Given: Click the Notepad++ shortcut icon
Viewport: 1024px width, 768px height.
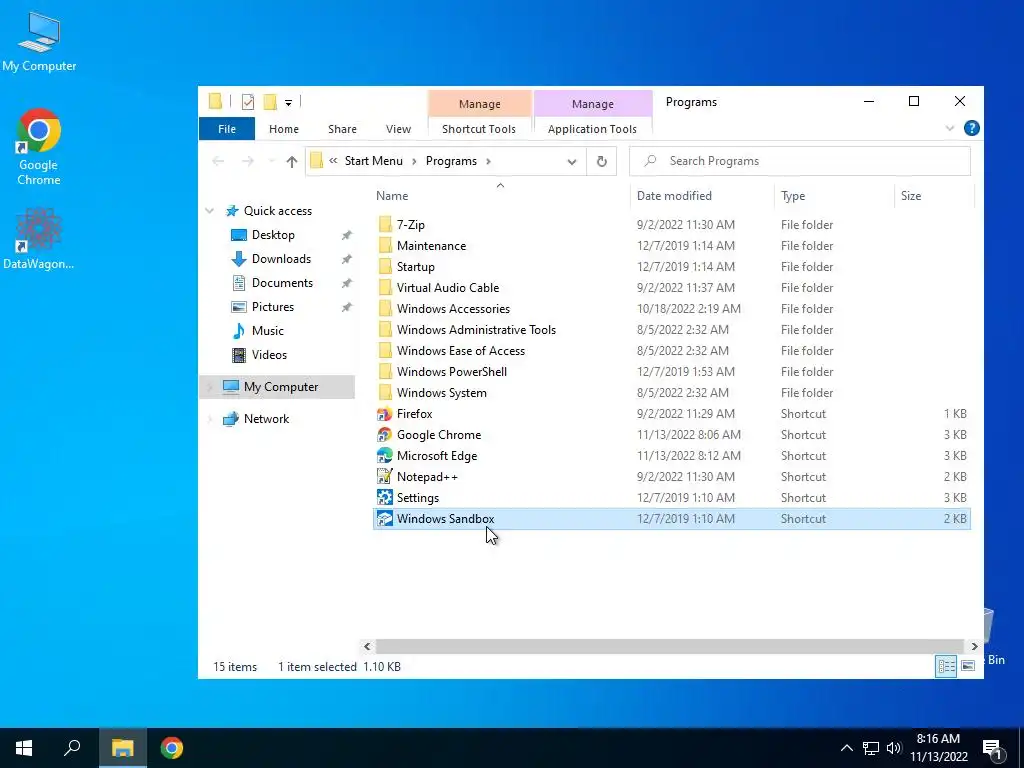Looking at the screenshot, I should [385, 477].
